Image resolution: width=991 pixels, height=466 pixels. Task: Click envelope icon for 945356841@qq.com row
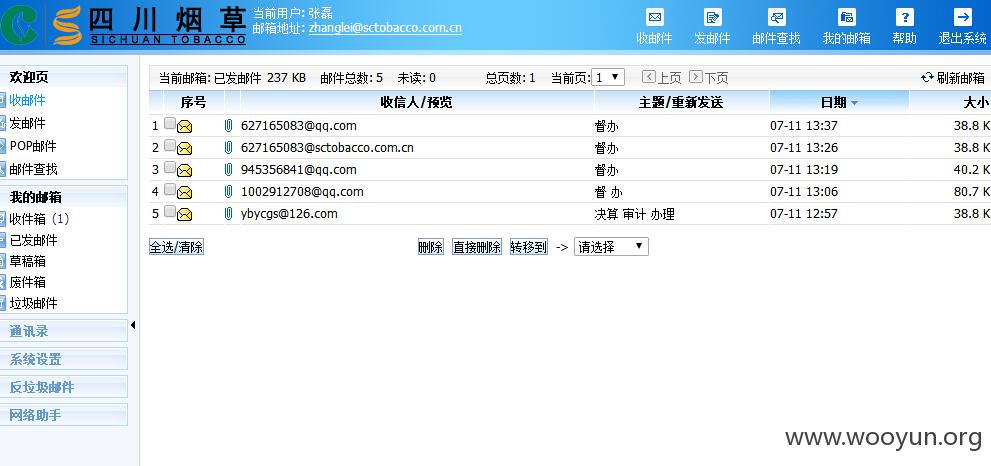point(185,170)
